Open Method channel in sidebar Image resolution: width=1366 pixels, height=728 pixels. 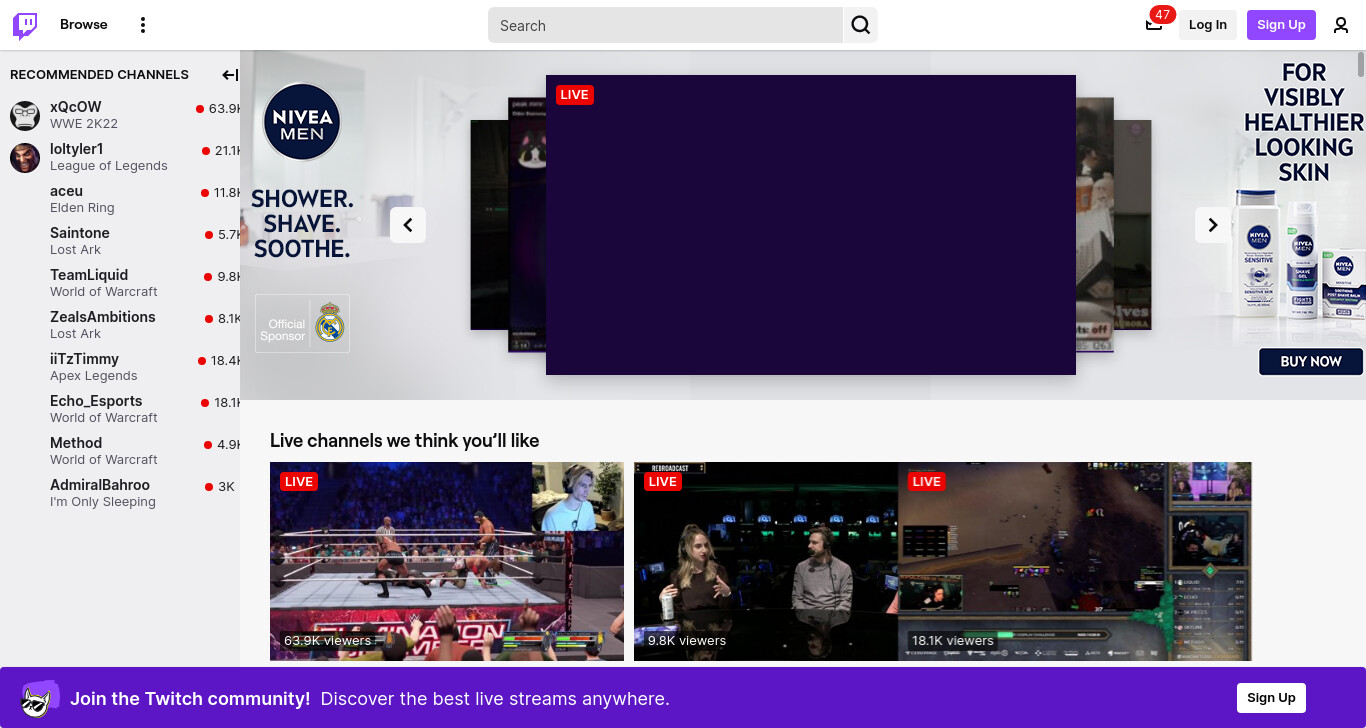click(x=120, y=451)
